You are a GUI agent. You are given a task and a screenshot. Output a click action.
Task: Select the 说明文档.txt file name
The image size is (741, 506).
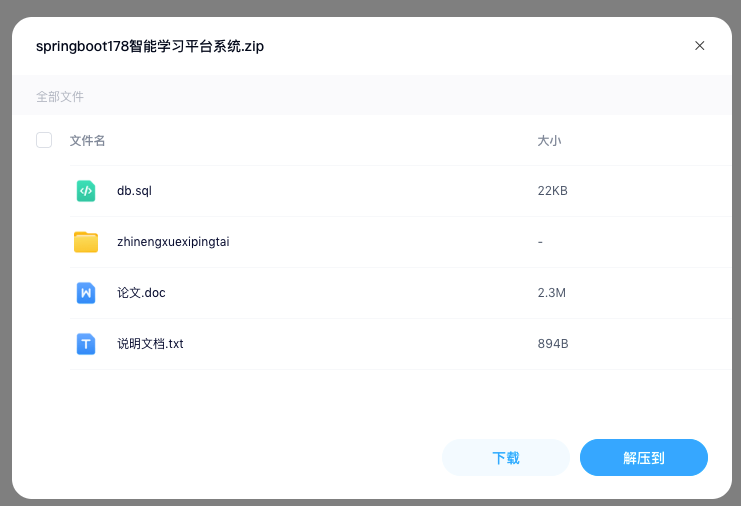click(150, 344)
